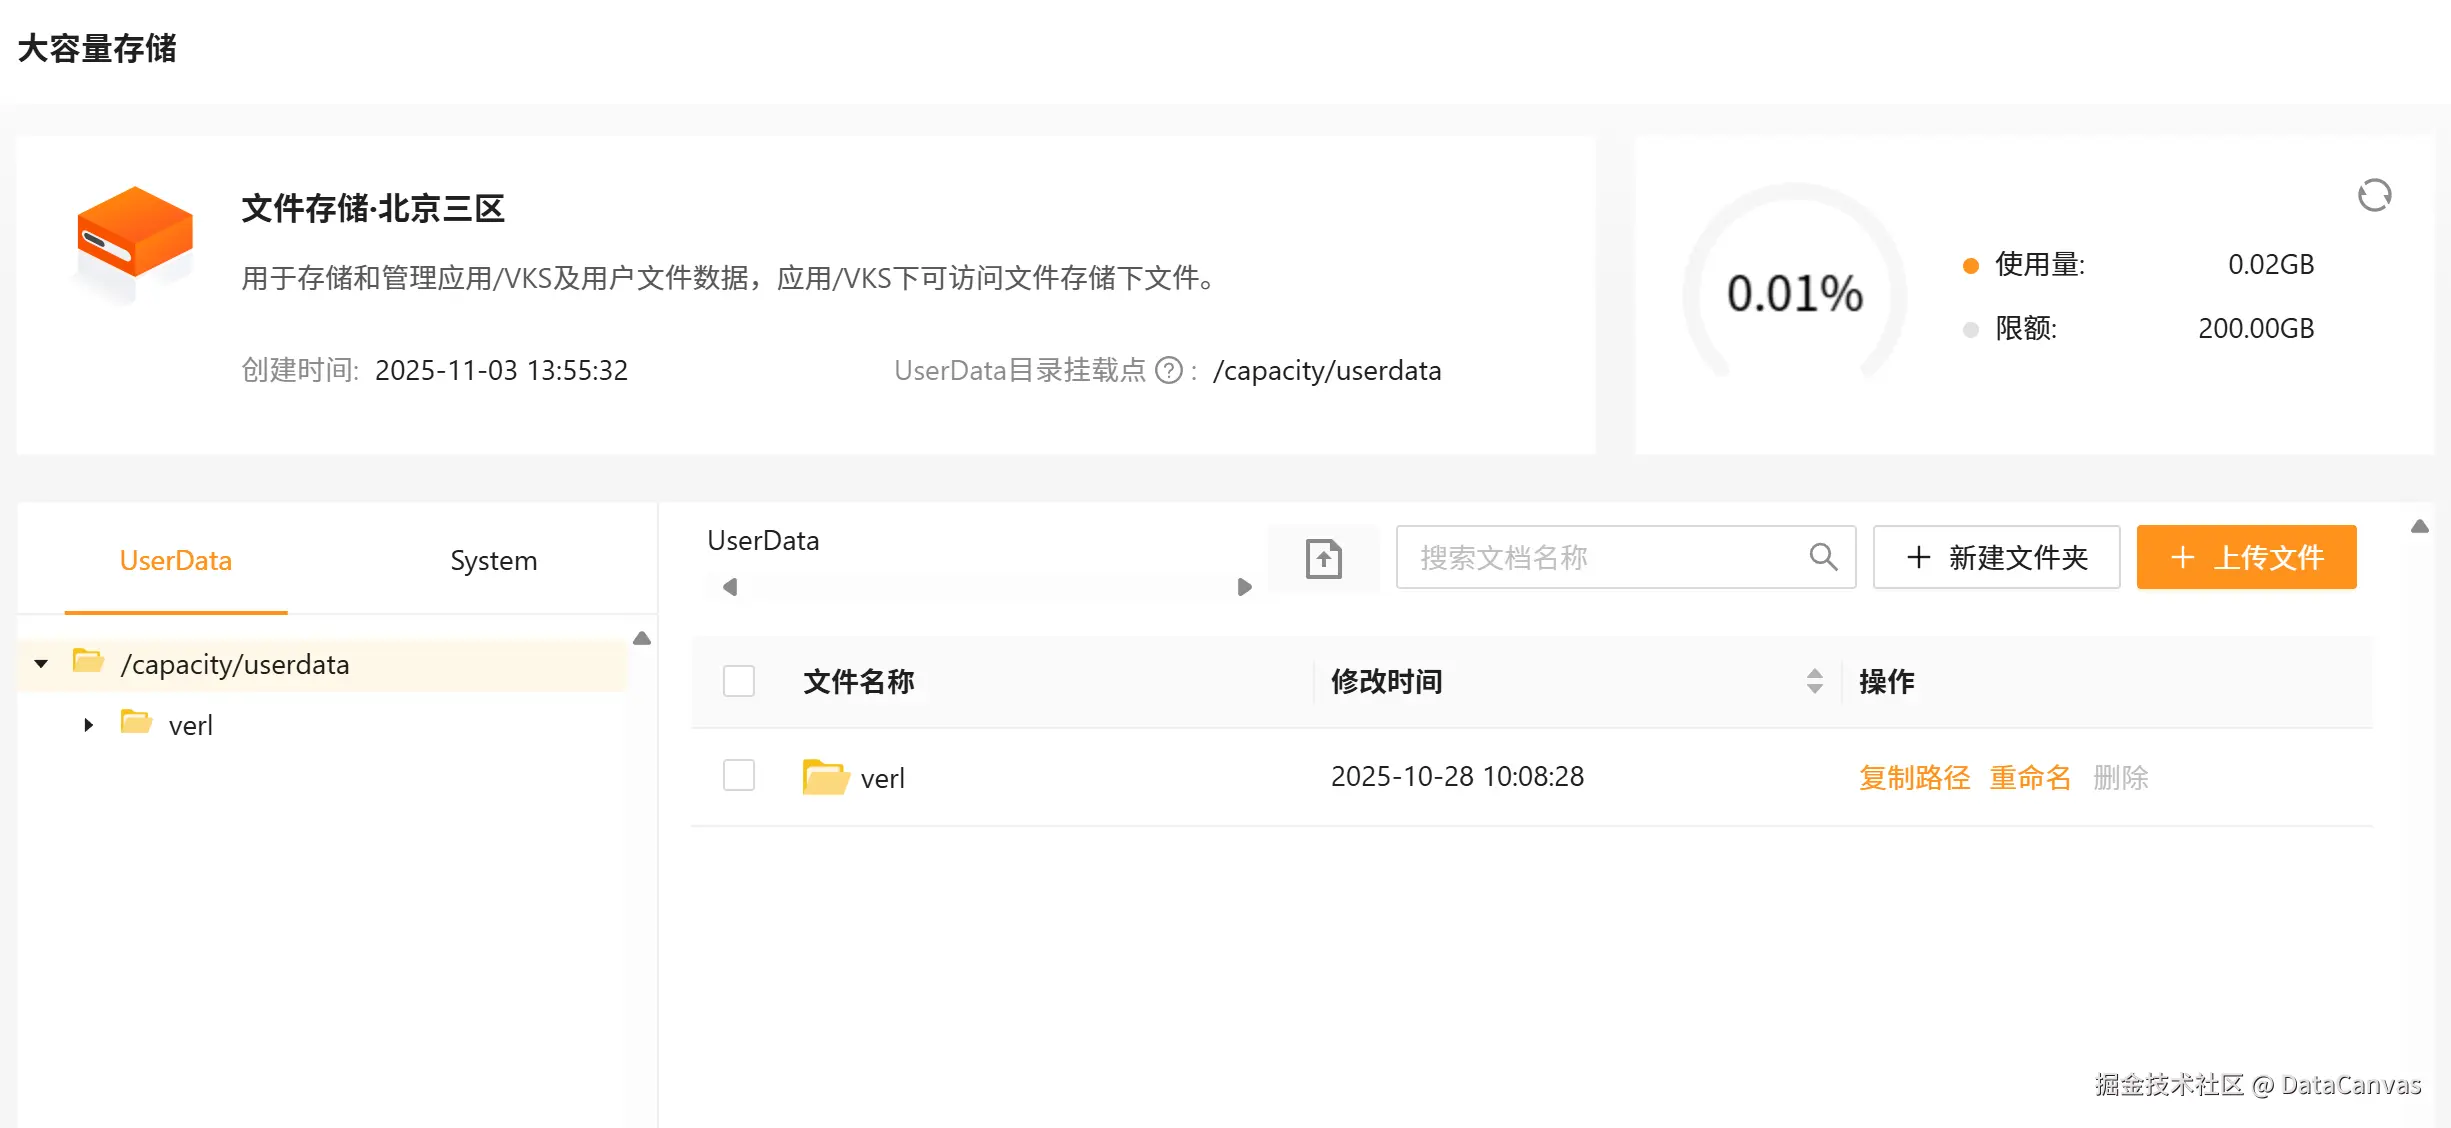
Task: Click the help question mark near mount point
Action: point(1168,371)
